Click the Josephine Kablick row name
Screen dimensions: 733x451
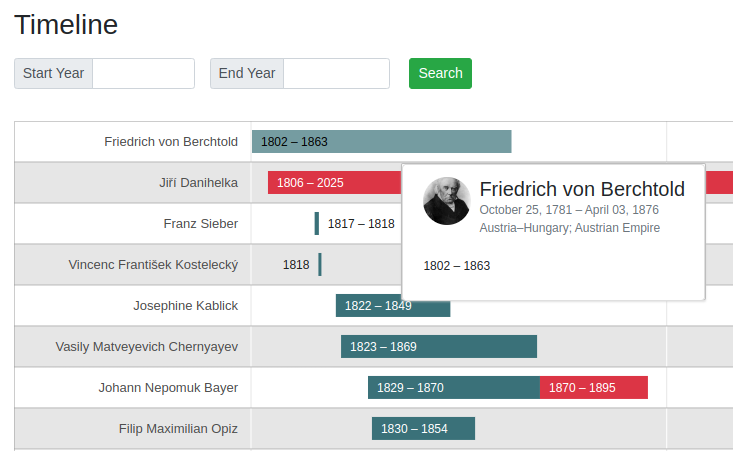185,306
